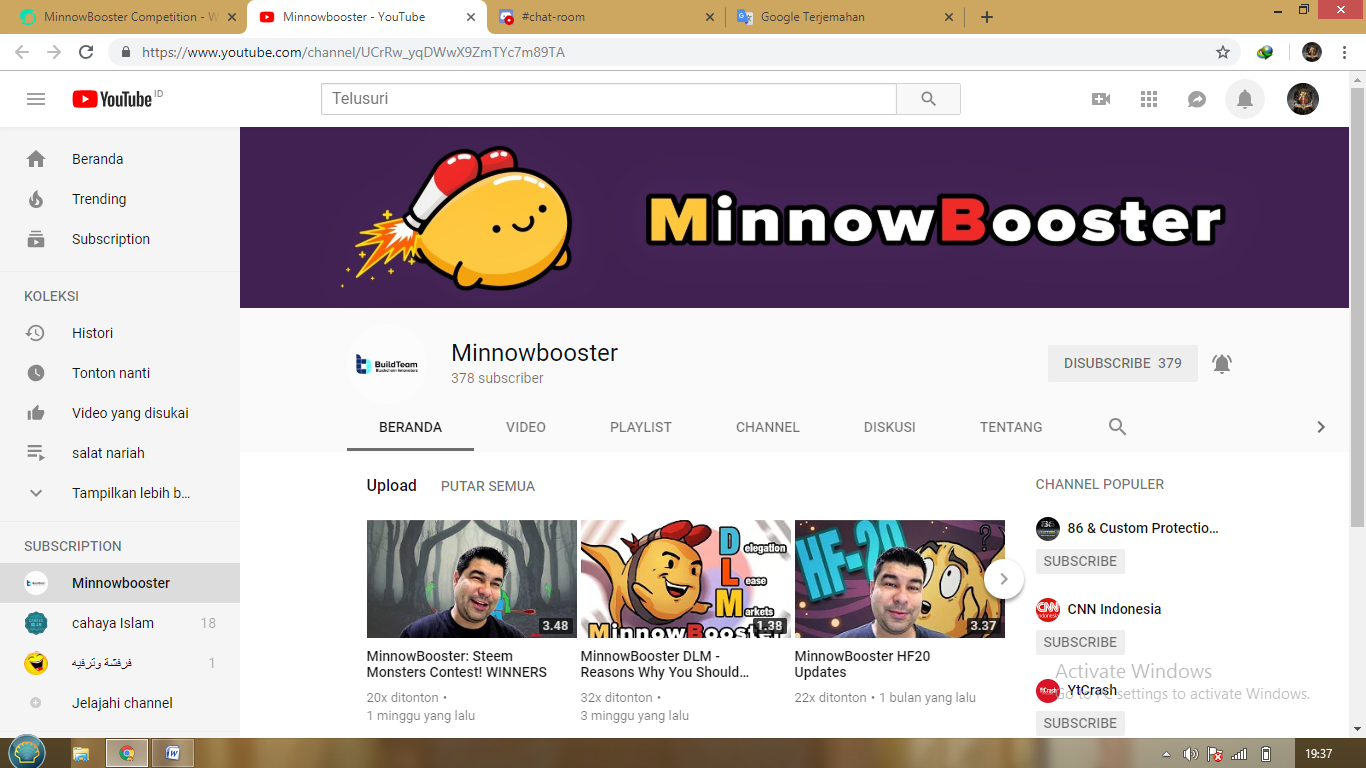Open MinnowBooster DLM video thumbnail
This screenshot has width=1366, height=768.
686,579
